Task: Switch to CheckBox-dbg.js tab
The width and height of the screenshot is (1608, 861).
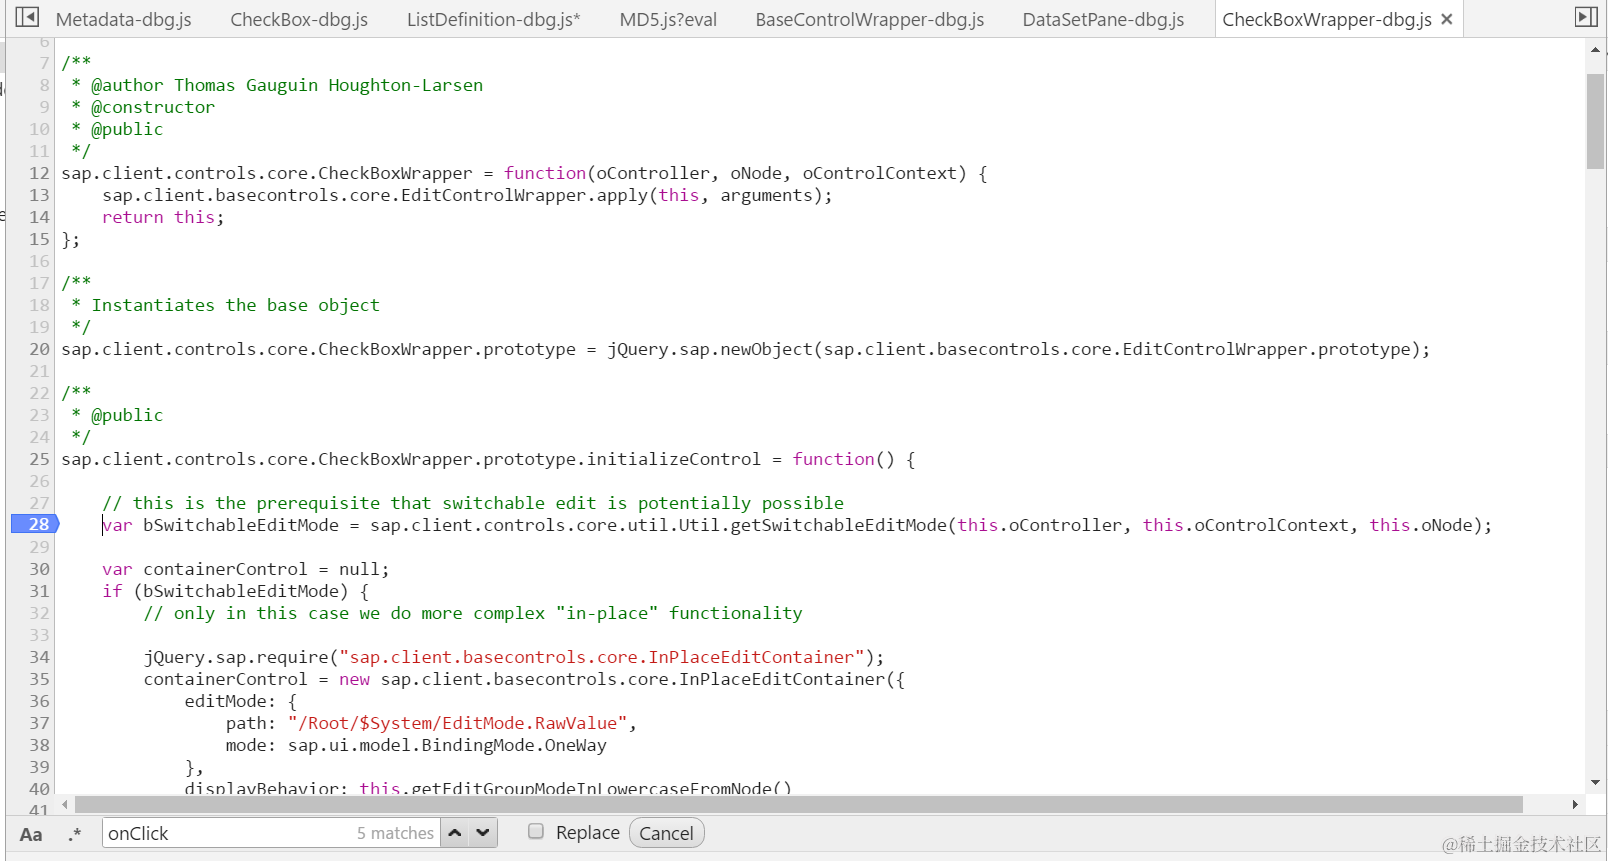Action: pyautogui.click(x=299, y=20)
